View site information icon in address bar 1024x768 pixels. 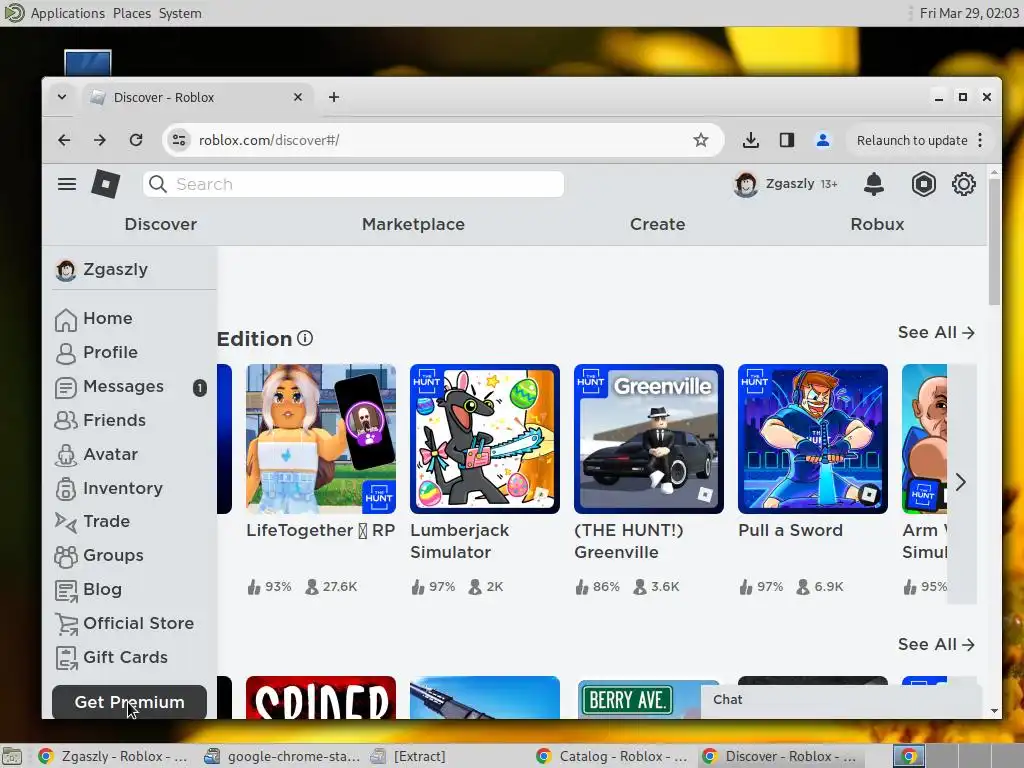[179, 140]
